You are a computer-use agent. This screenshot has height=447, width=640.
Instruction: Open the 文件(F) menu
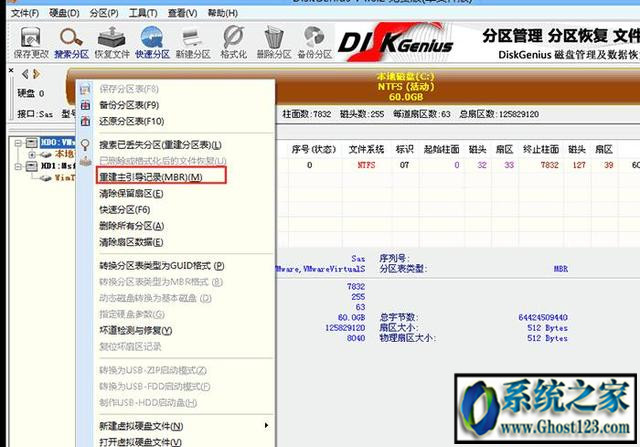click(x=25, y=13)
